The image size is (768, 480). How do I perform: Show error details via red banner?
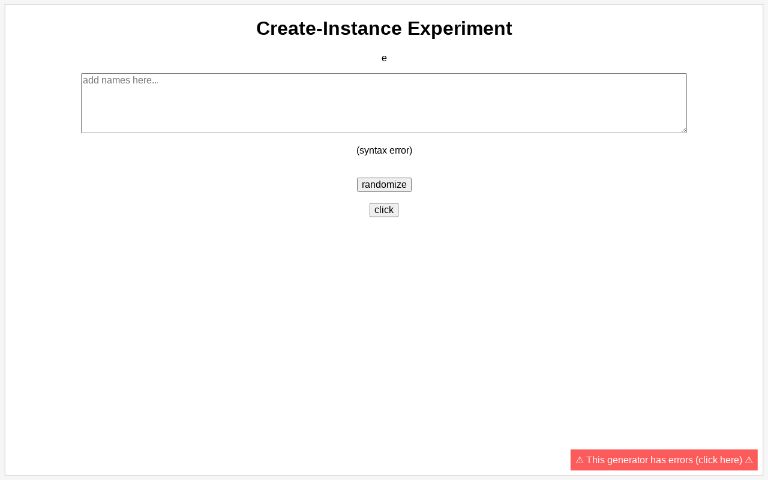664,460
